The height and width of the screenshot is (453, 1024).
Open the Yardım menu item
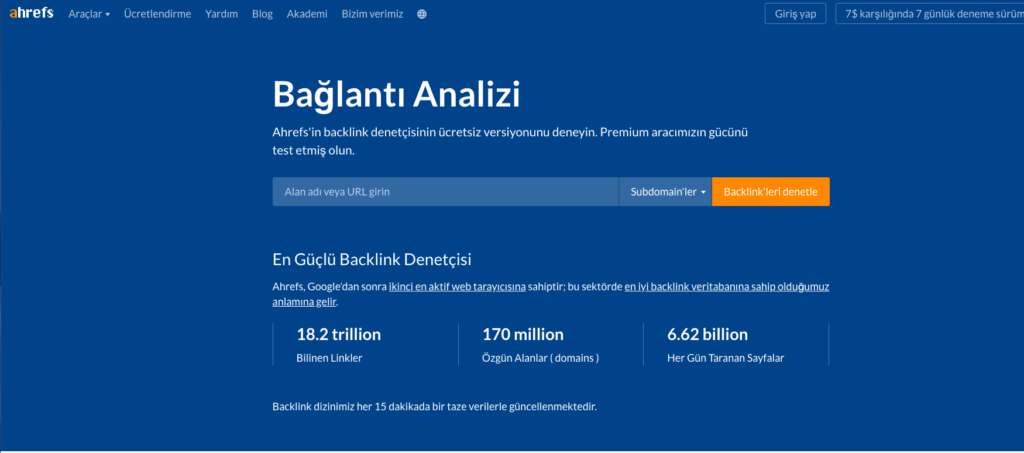pos(221,14)
